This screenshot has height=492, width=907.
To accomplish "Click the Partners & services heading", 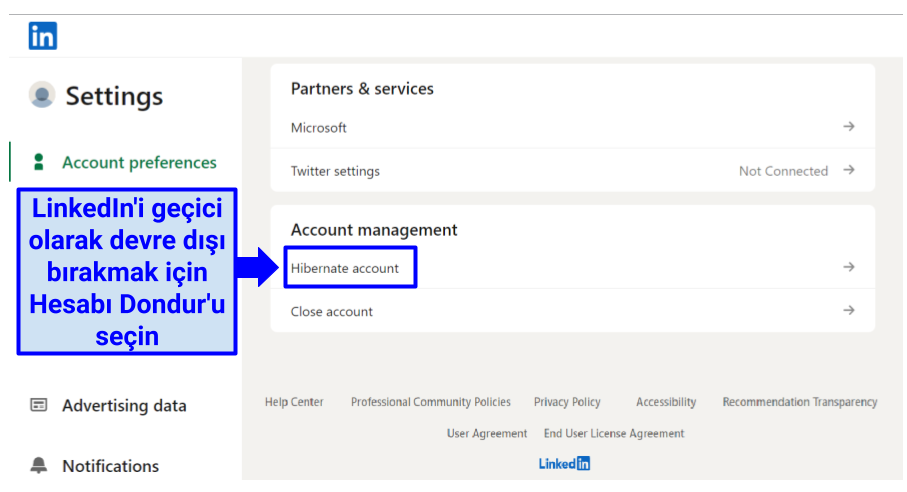I will [x=362, y=88].
